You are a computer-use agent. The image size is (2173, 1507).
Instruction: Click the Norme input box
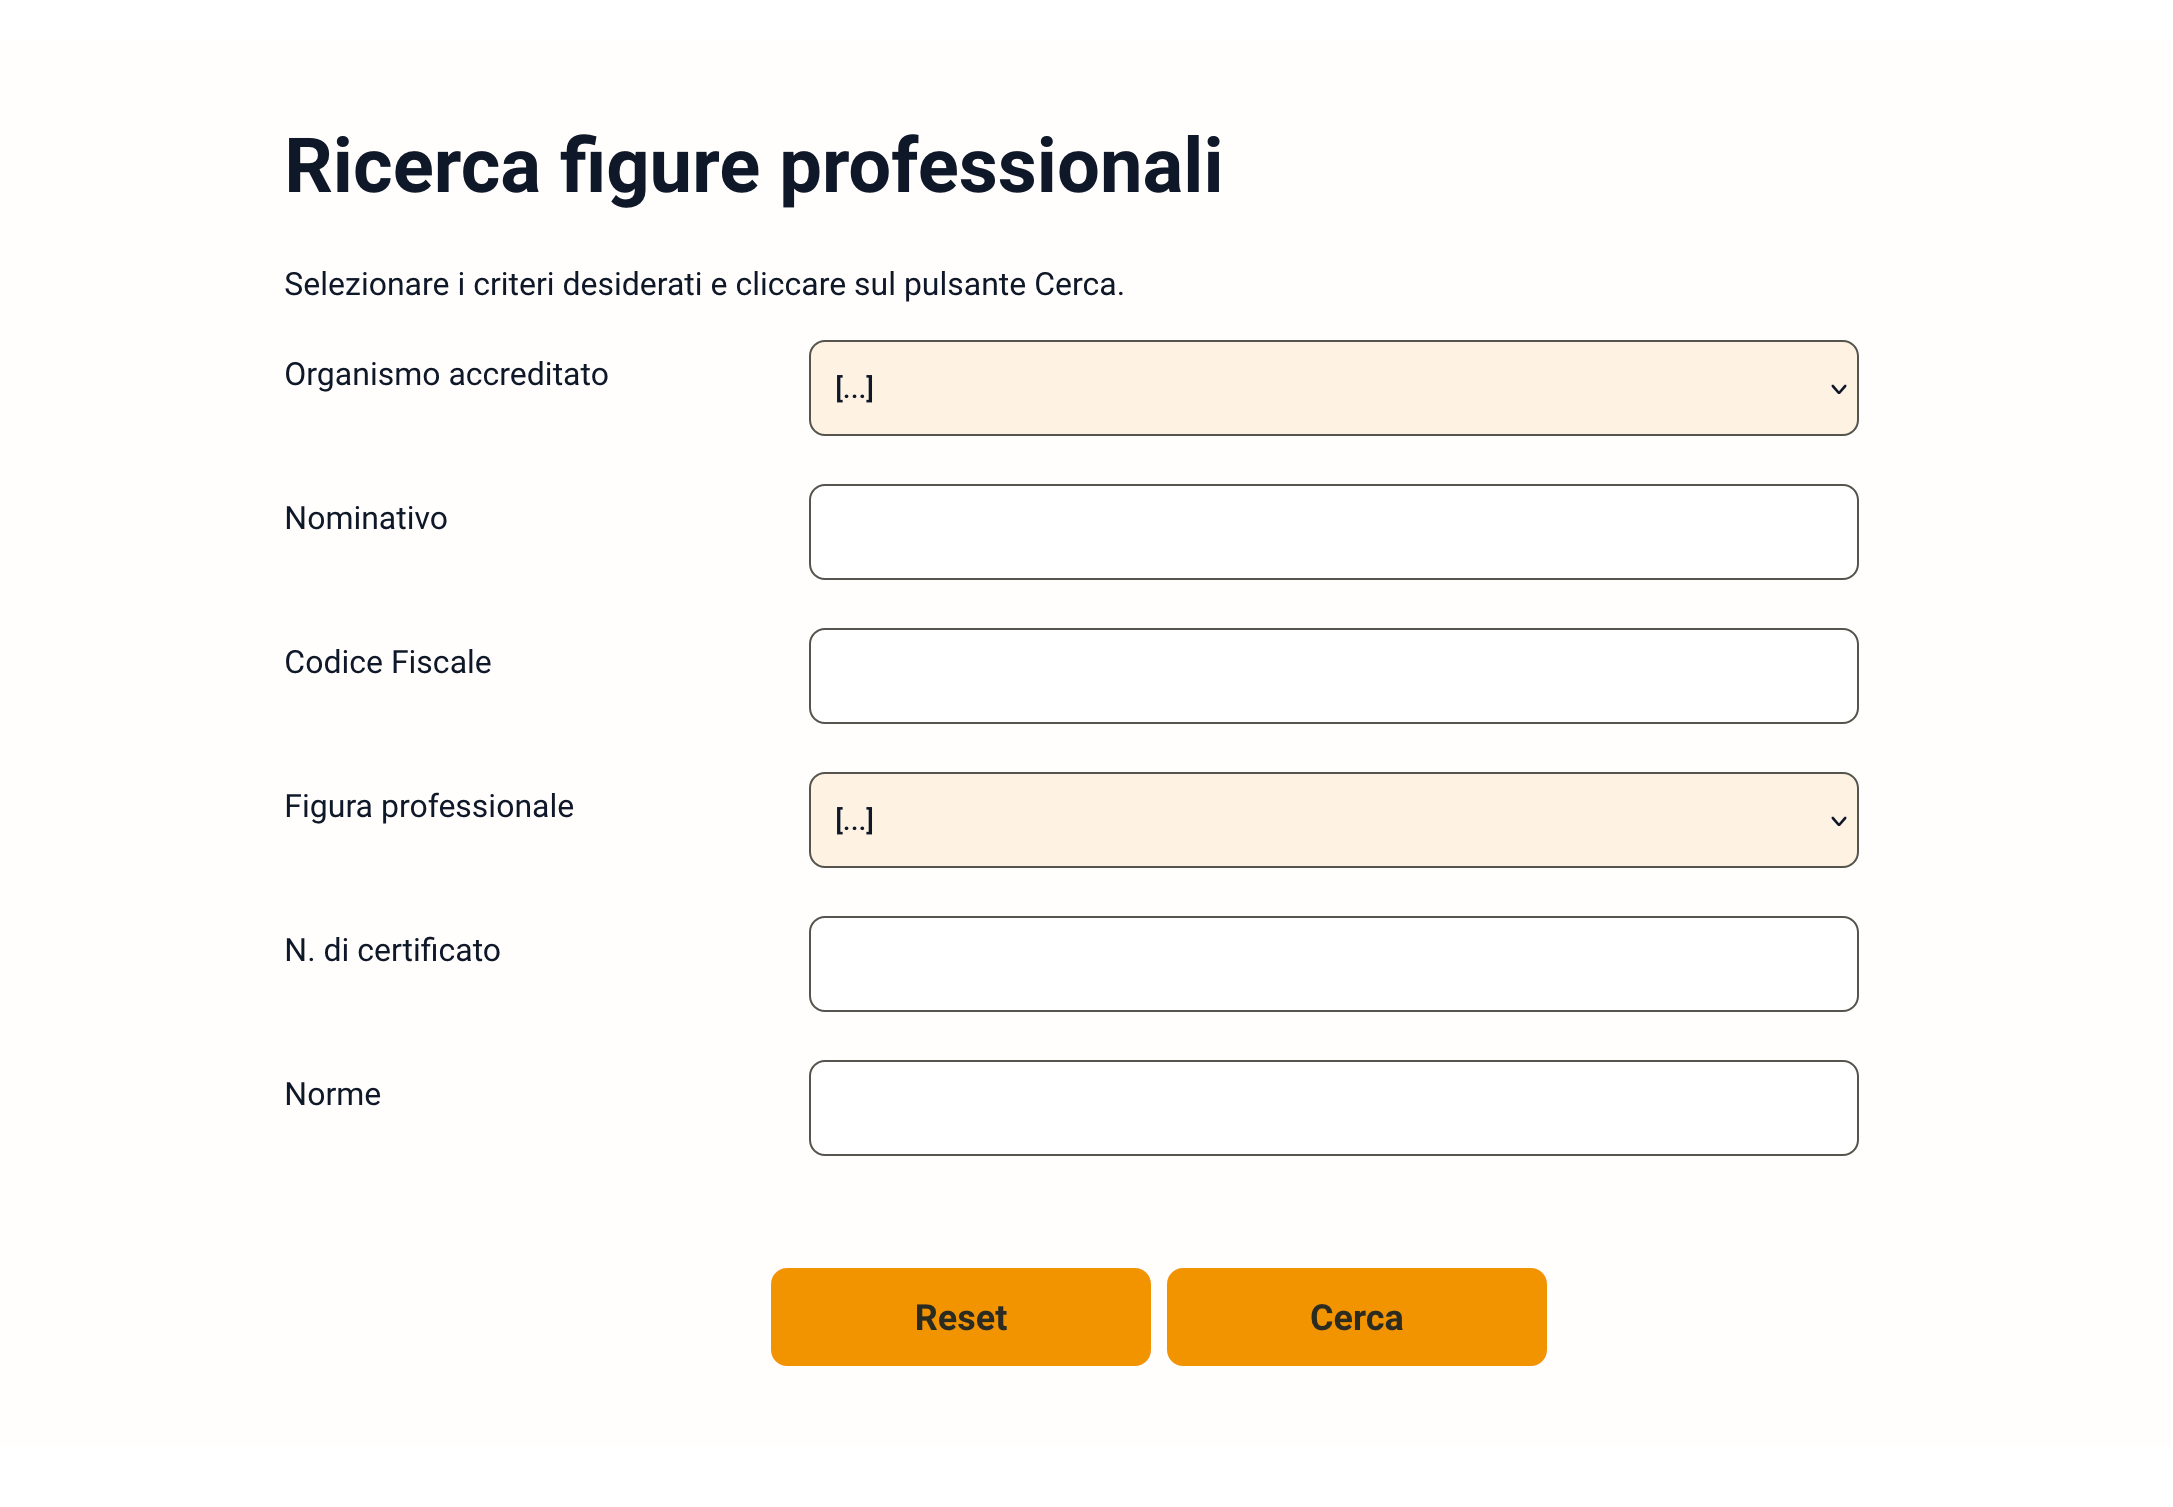pyautogui.click(x=1332, y=1108)
